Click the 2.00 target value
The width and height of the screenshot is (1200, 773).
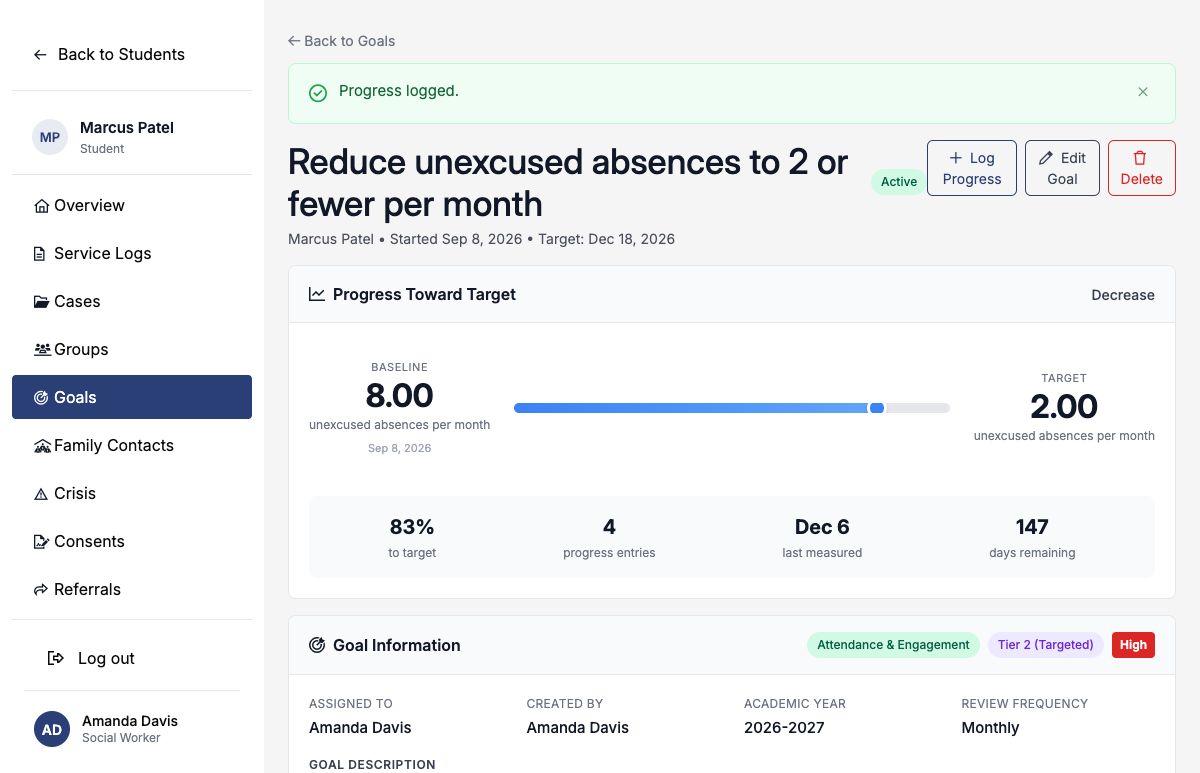pos(1064,407)
